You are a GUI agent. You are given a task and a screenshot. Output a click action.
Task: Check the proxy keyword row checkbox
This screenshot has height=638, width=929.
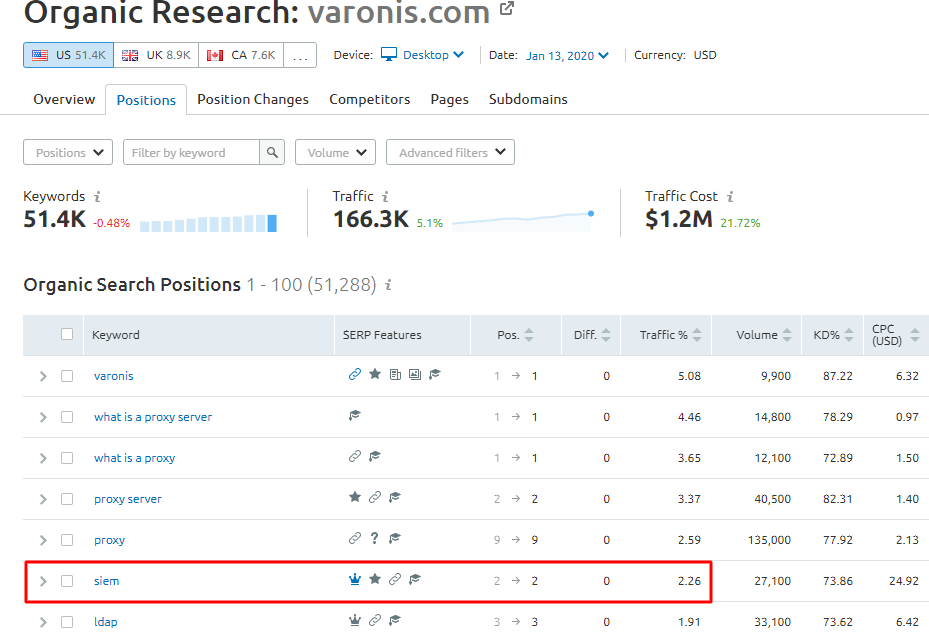click(67, 540)
